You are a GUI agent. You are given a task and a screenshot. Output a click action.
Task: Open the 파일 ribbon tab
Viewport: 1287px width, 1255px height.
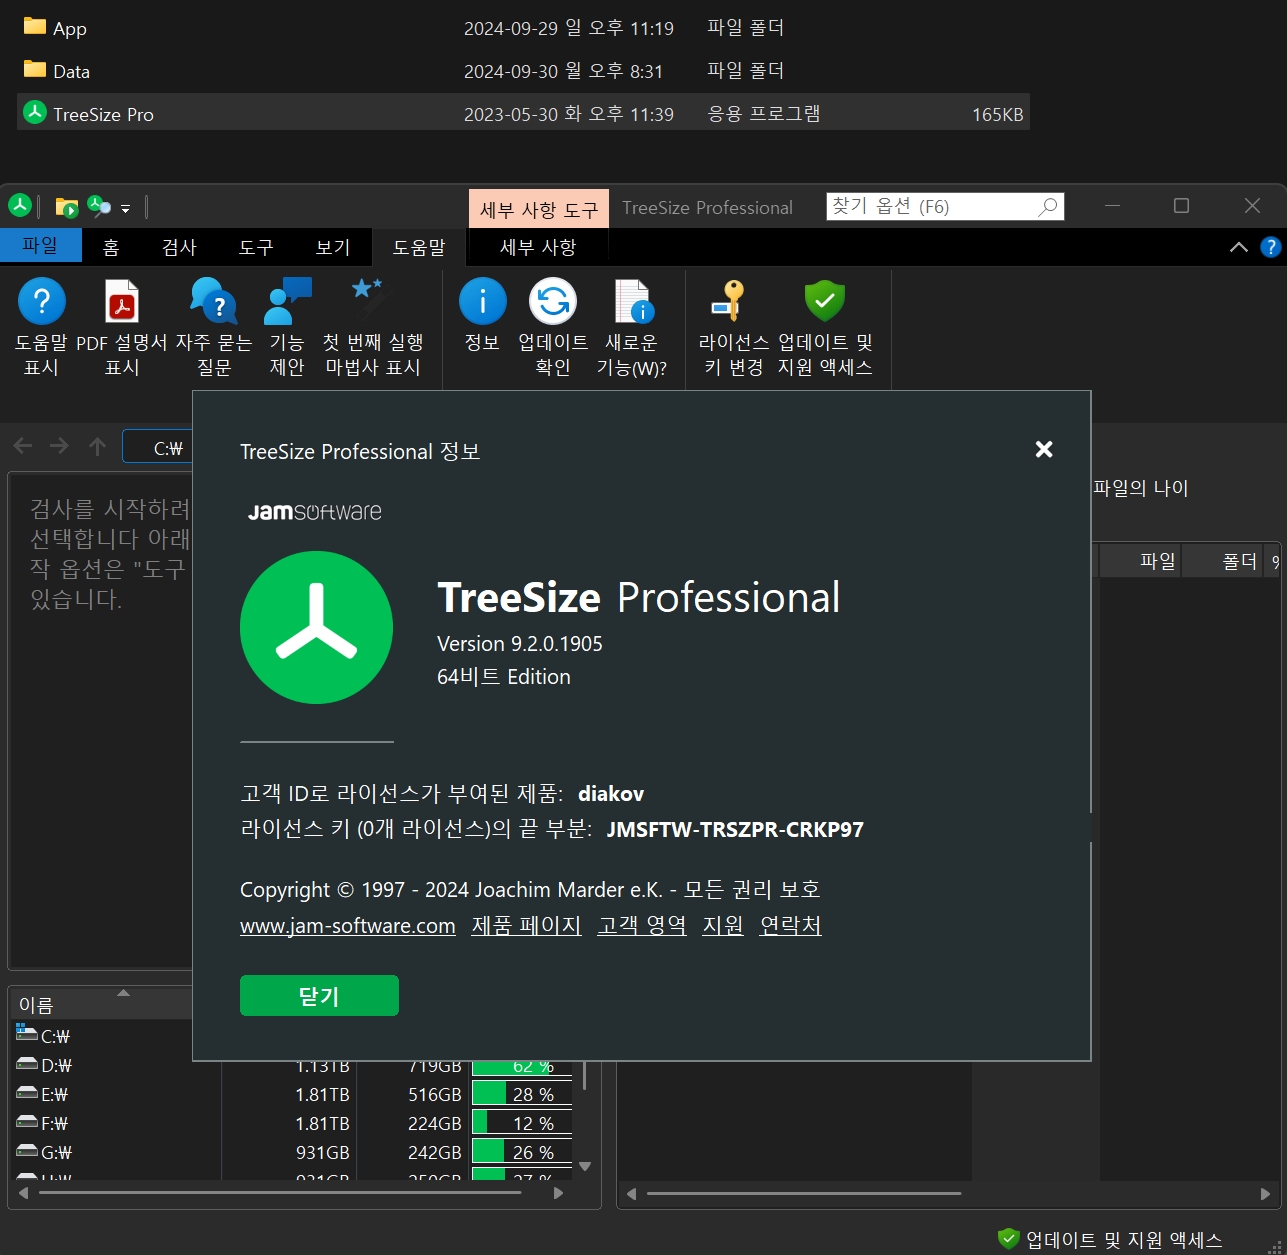pos(41,246)
